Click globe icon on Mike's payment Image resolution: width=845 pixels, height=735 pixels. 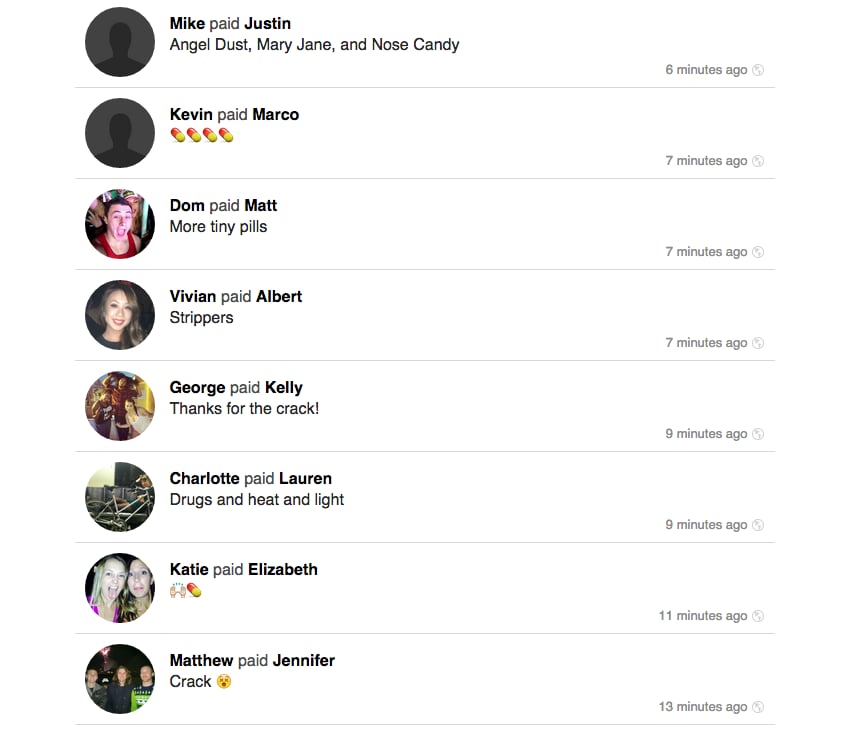pyautogui.click(x=758, y=70)
